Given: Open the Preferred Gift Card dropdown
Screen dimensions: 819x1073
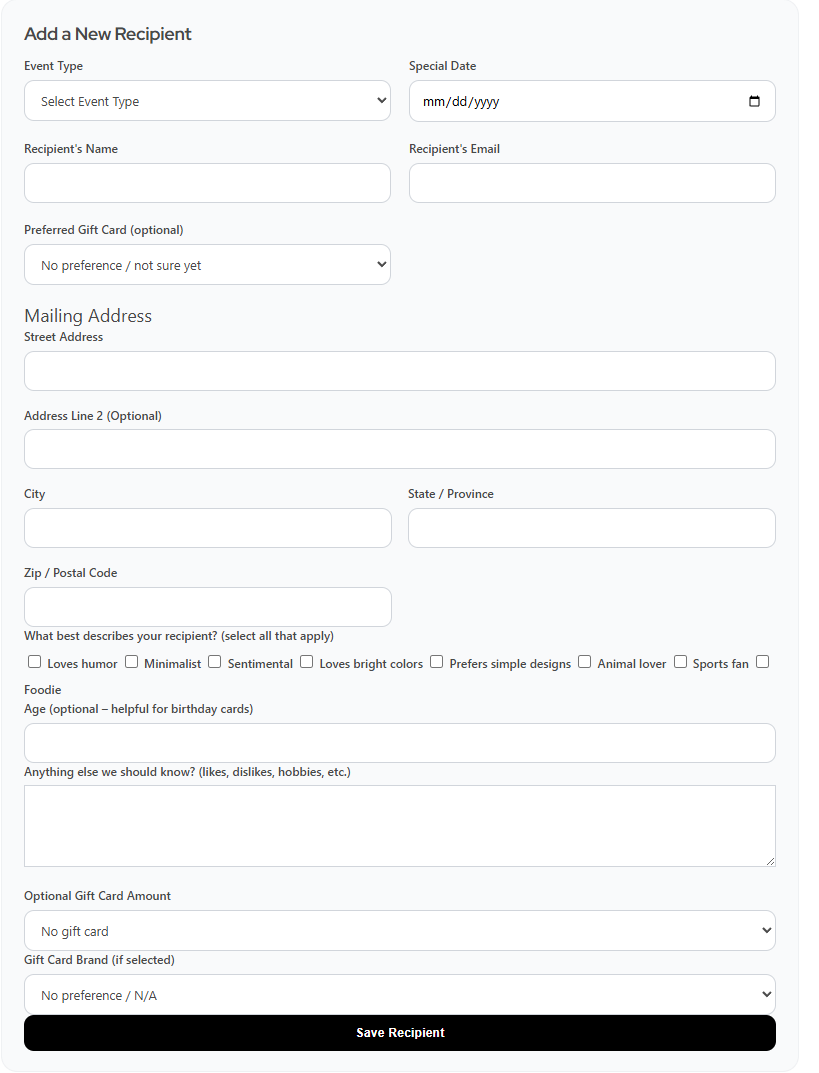Looking at the screenshot, I should [207, 265].
